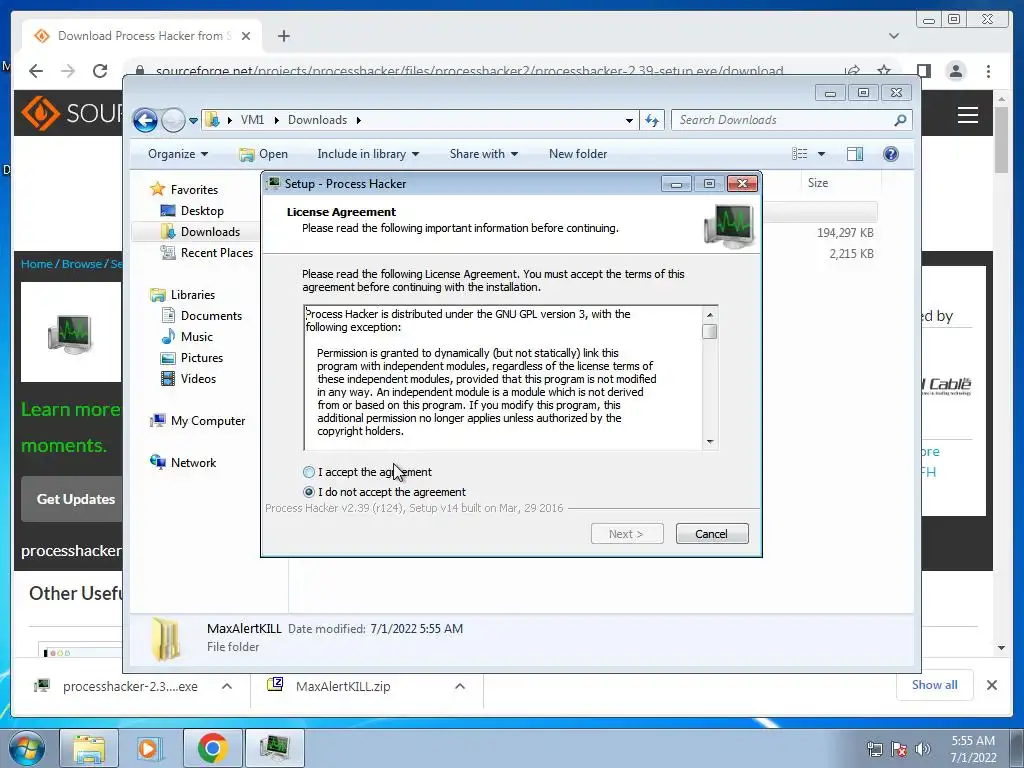This screenshot has width=1024, height=768.
Task: Open SourceForge hamburger menu
Action: pos(967,115)
